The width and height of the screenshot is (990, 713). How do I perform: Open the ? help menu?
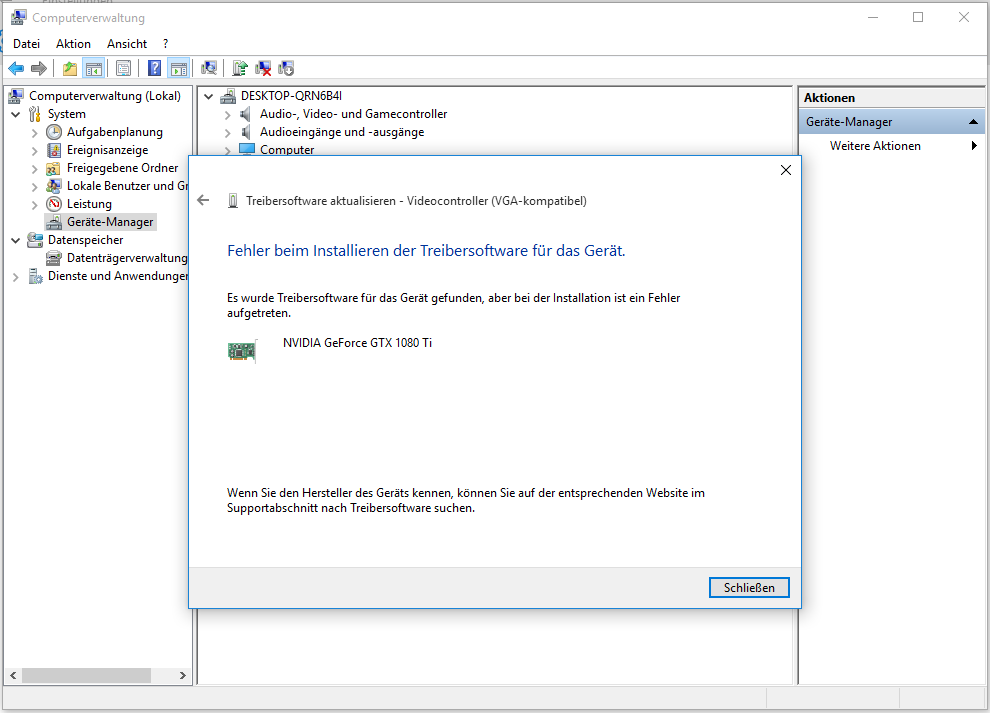[x=165, y=44]
